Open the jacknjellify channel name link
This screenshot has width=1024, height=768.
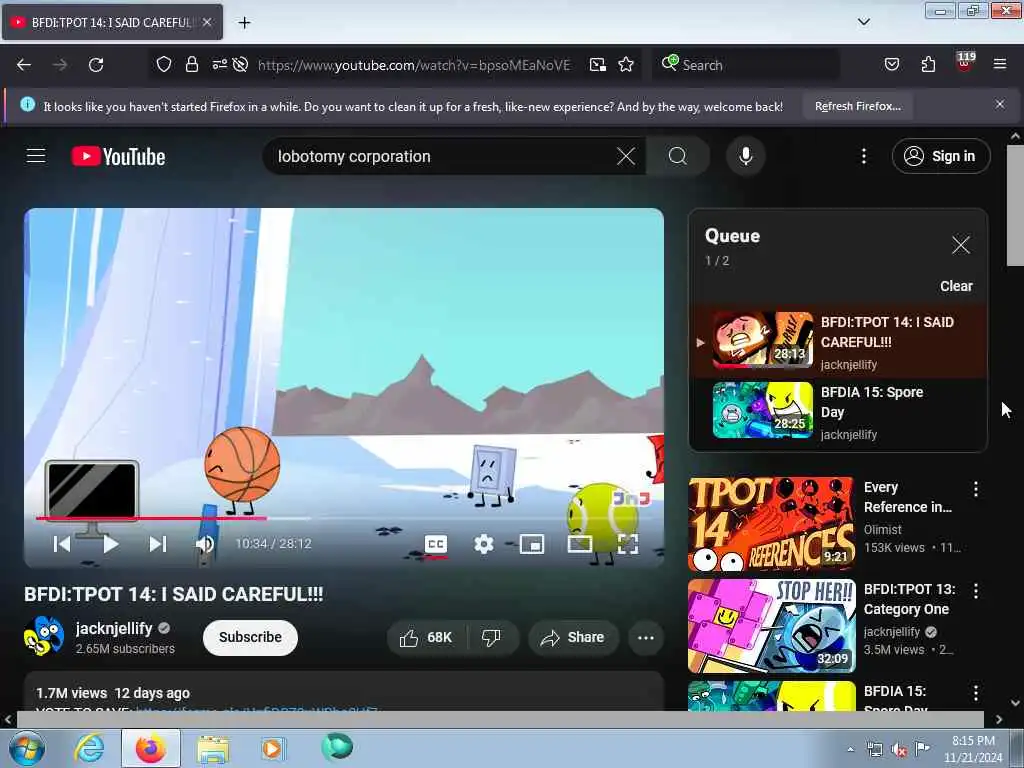coord(114,628)
